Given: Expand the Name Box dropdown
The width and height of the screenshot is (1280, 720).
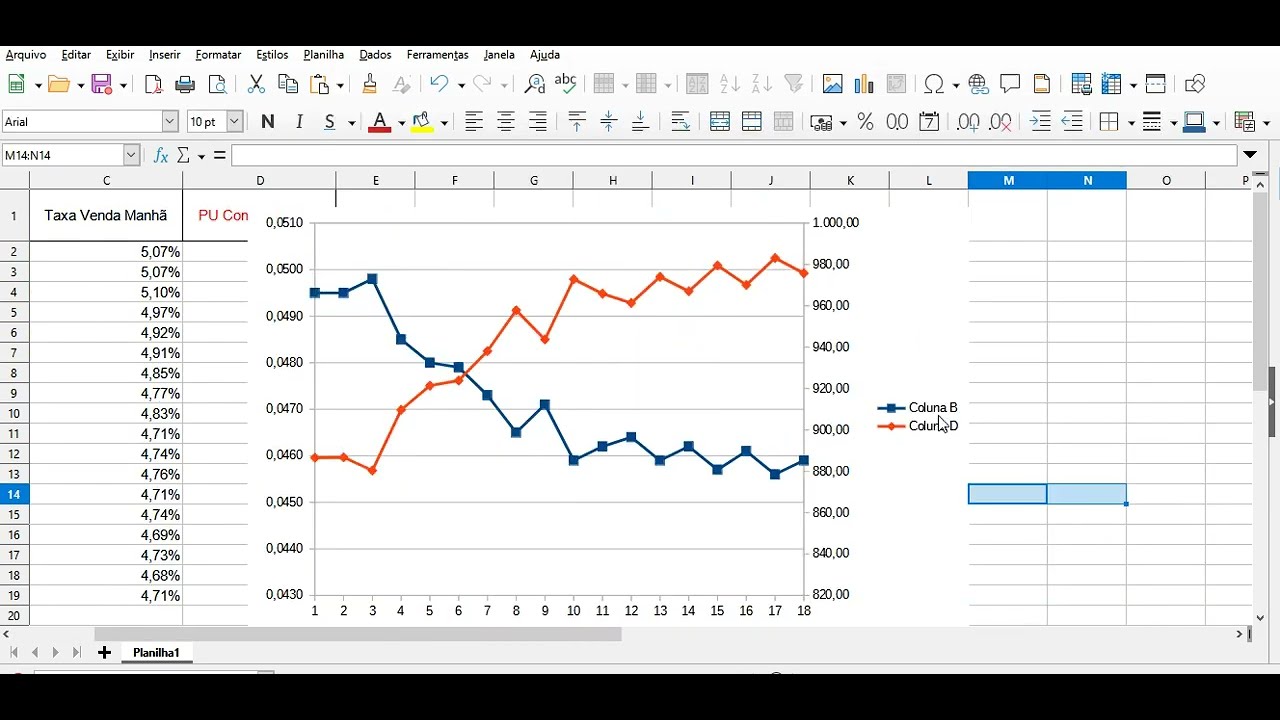Looking at the screenshot, I should tap(131, 156).
